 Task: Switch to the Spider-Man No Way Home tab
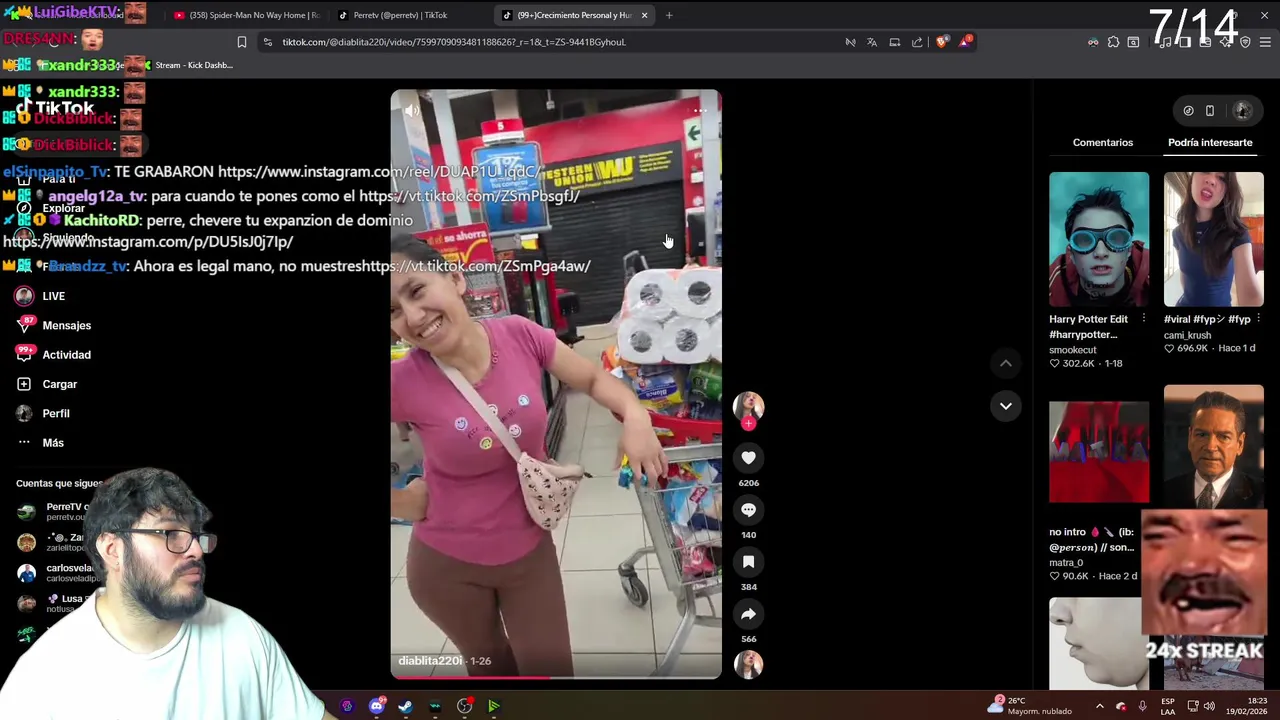pos(246,15)
